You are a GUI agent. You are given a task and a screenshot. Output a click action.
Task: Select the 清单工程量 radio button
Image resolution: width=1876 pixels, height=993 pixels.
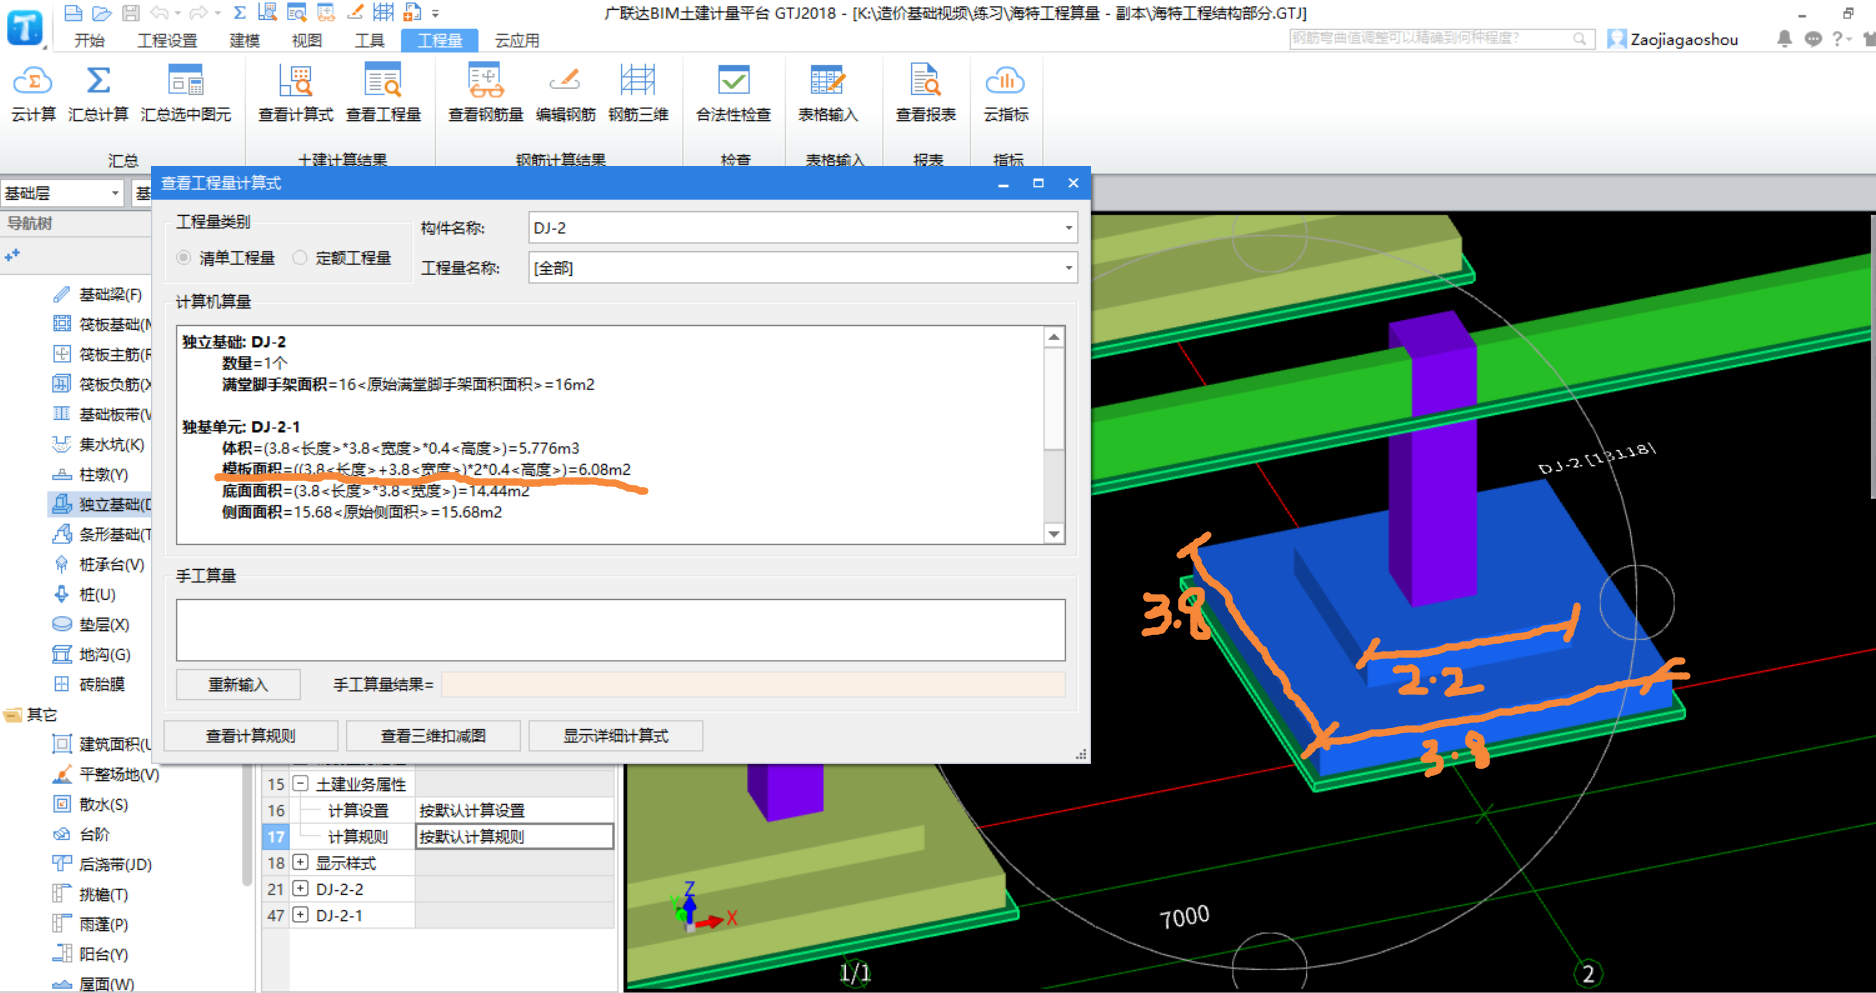tap(184, 258)
